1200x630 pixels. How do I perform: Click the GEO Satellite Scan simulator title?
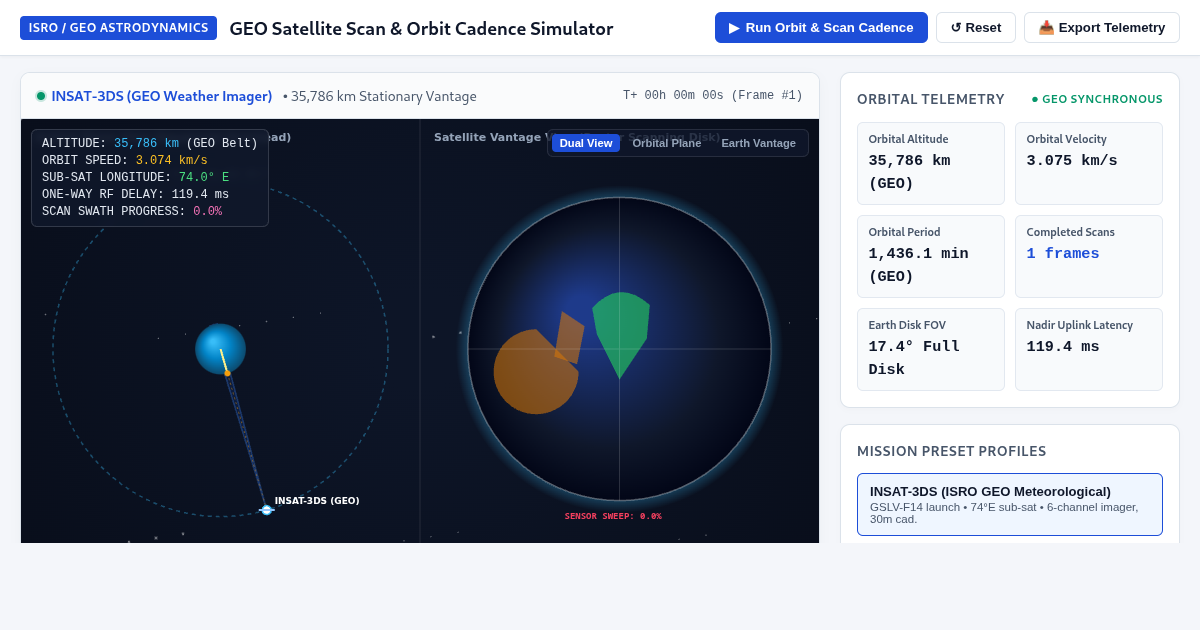pos(421,28)
